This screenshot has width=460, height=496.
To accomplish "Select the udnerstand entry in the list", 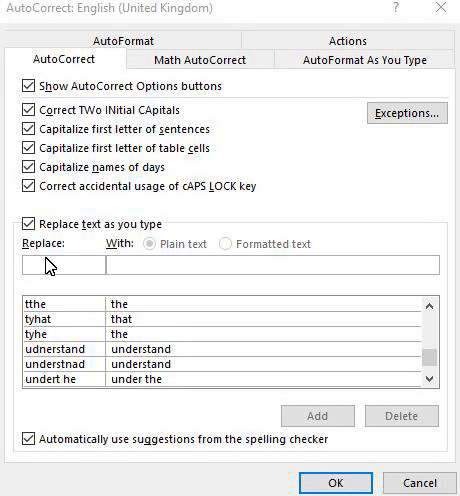I will [x=222, y=349].
